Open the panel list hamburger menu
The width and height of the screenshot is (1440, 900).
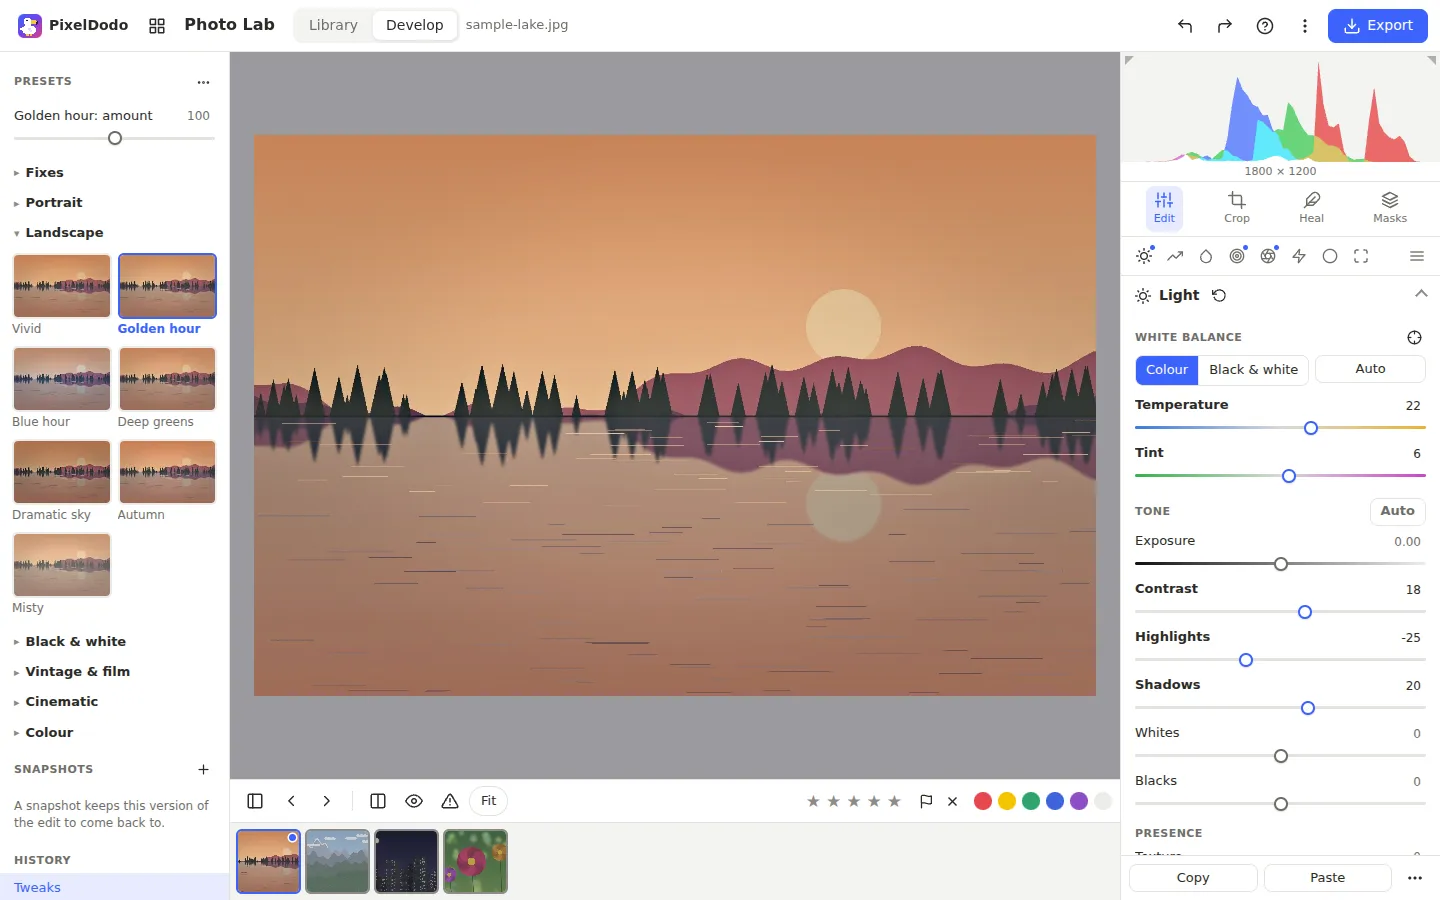click(x=1416, y=256)
